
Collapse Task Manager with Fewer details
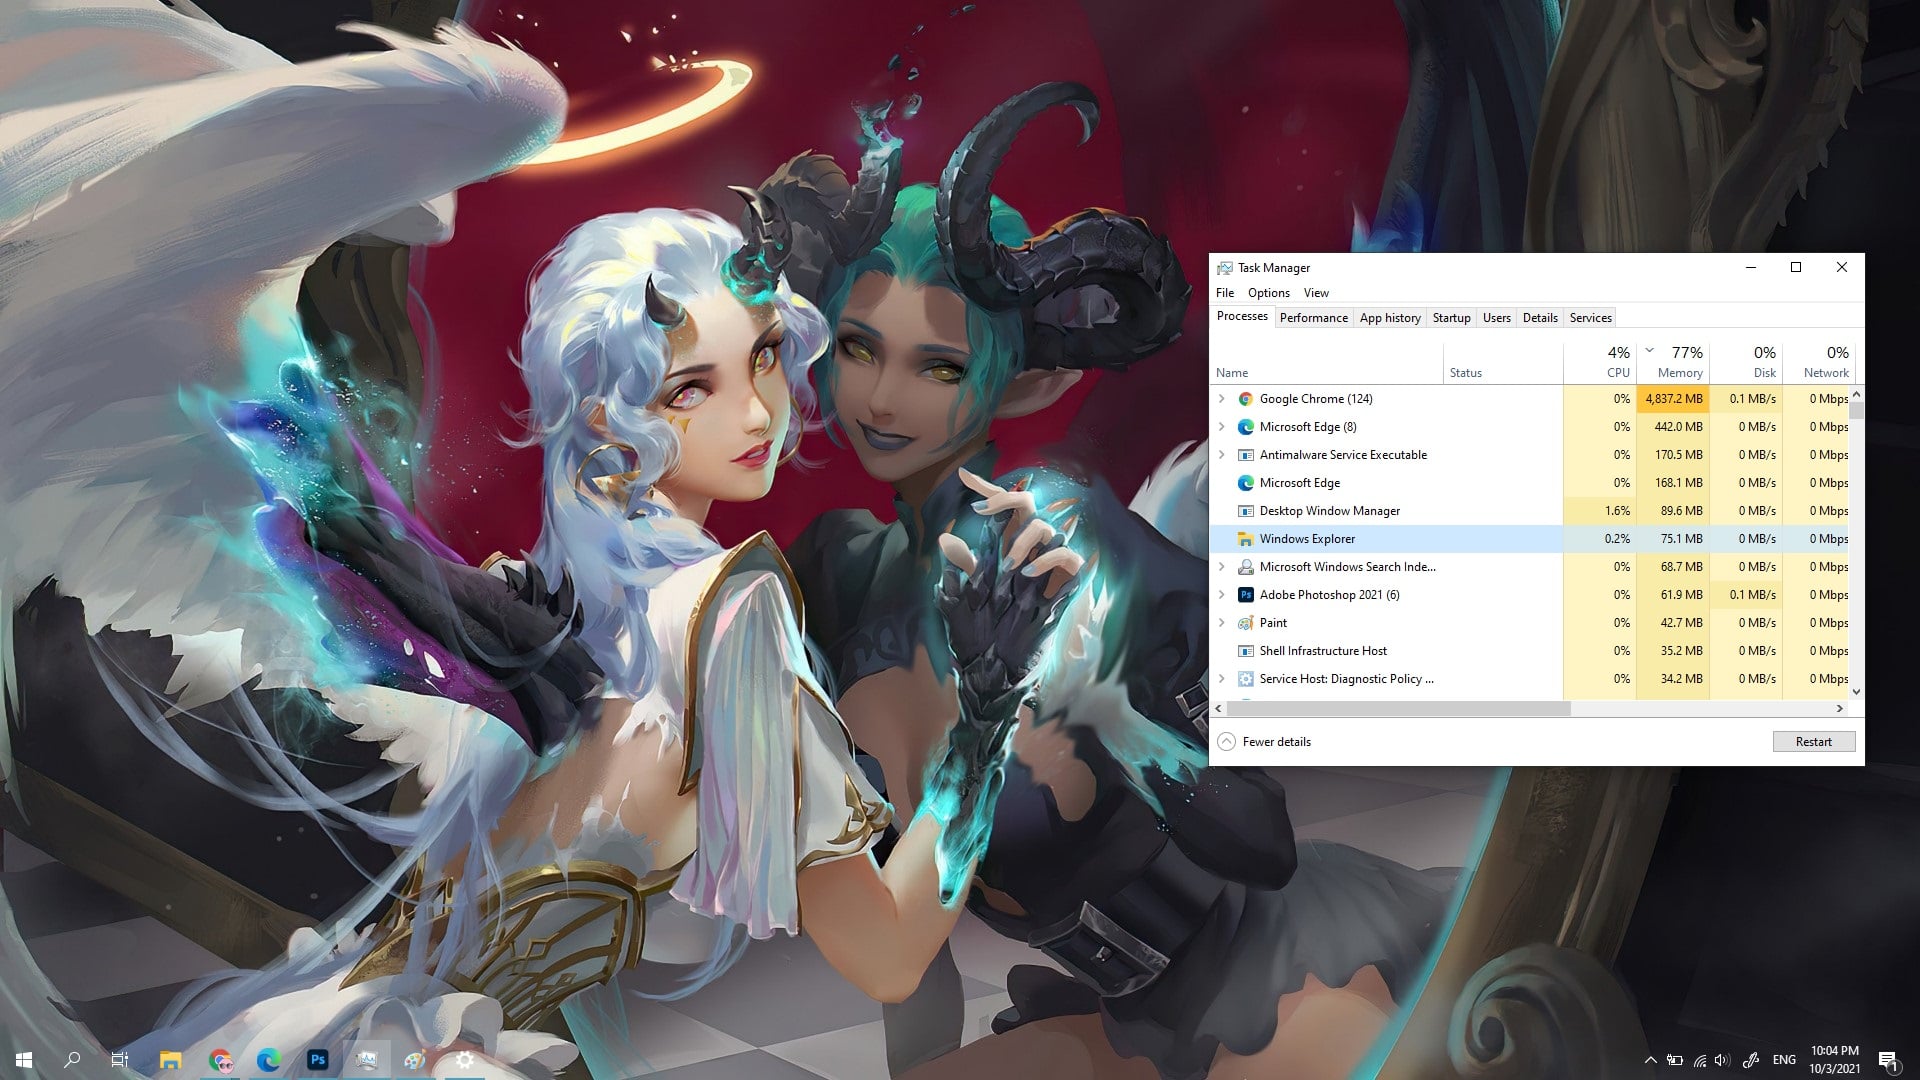coord(1265,742)
